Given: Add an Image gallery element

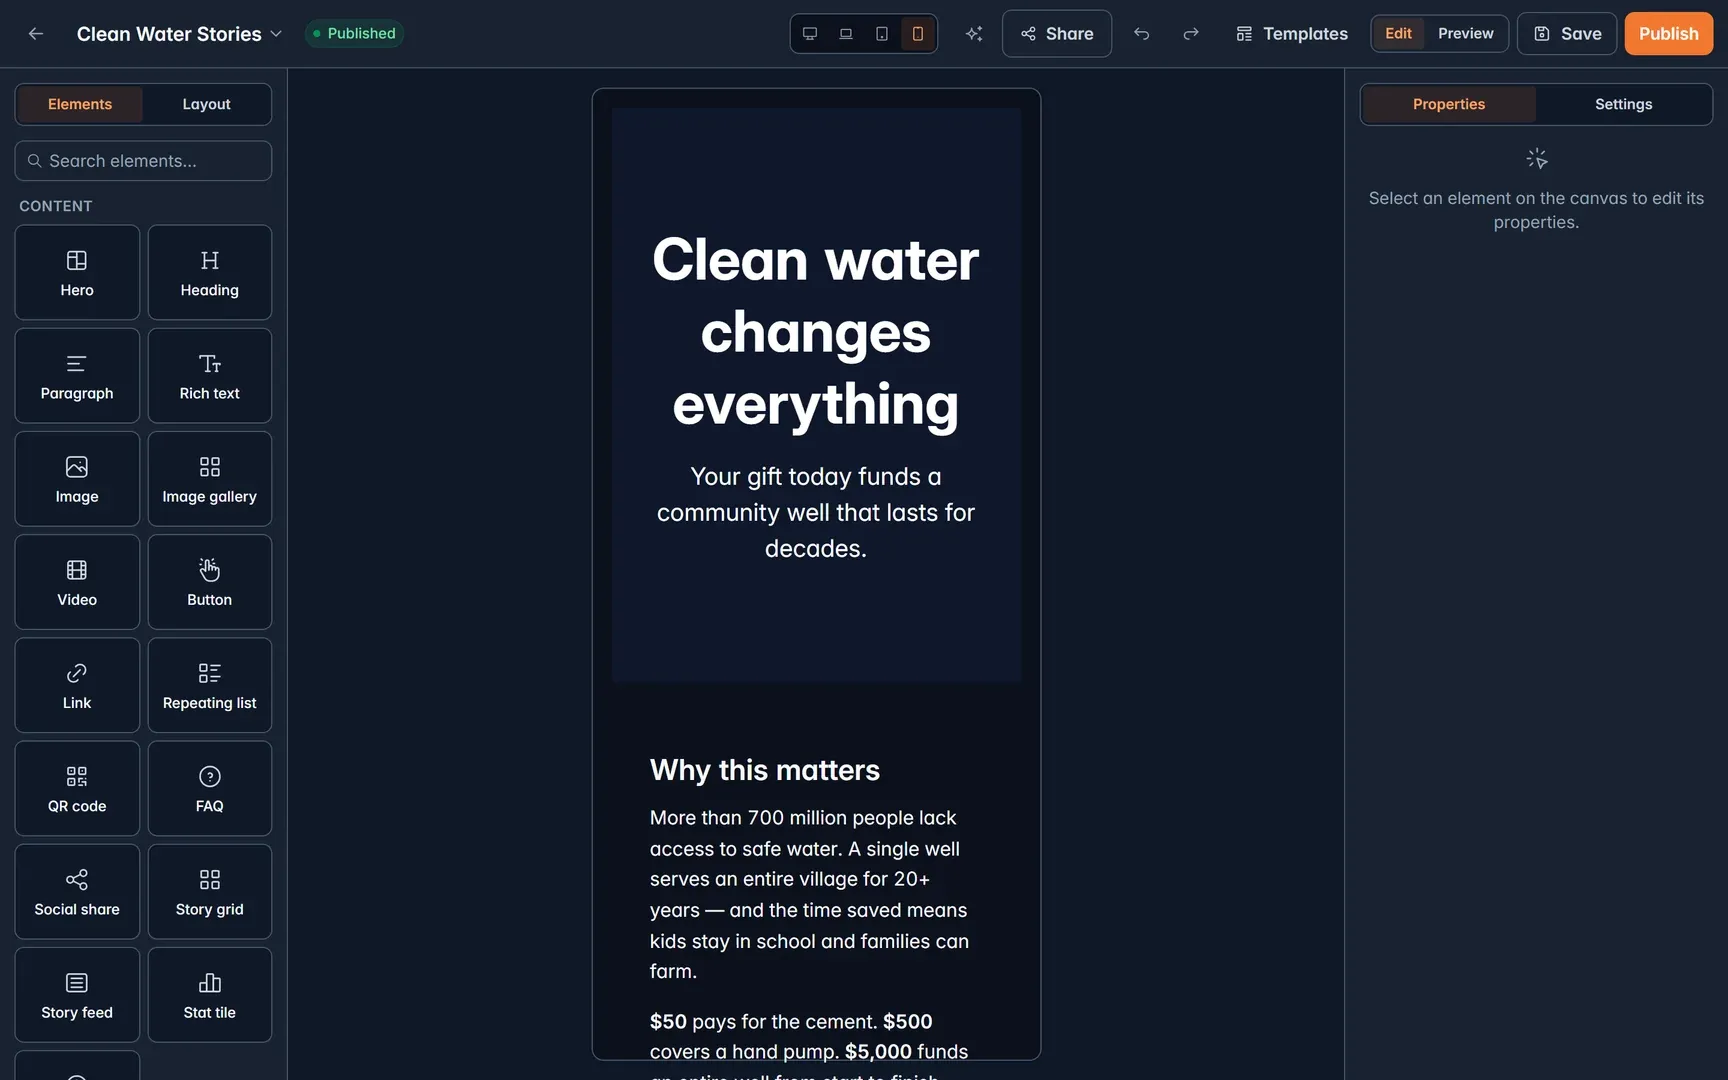Looking at the screenshot, I should pyautogui.click(x=210, y=479).
